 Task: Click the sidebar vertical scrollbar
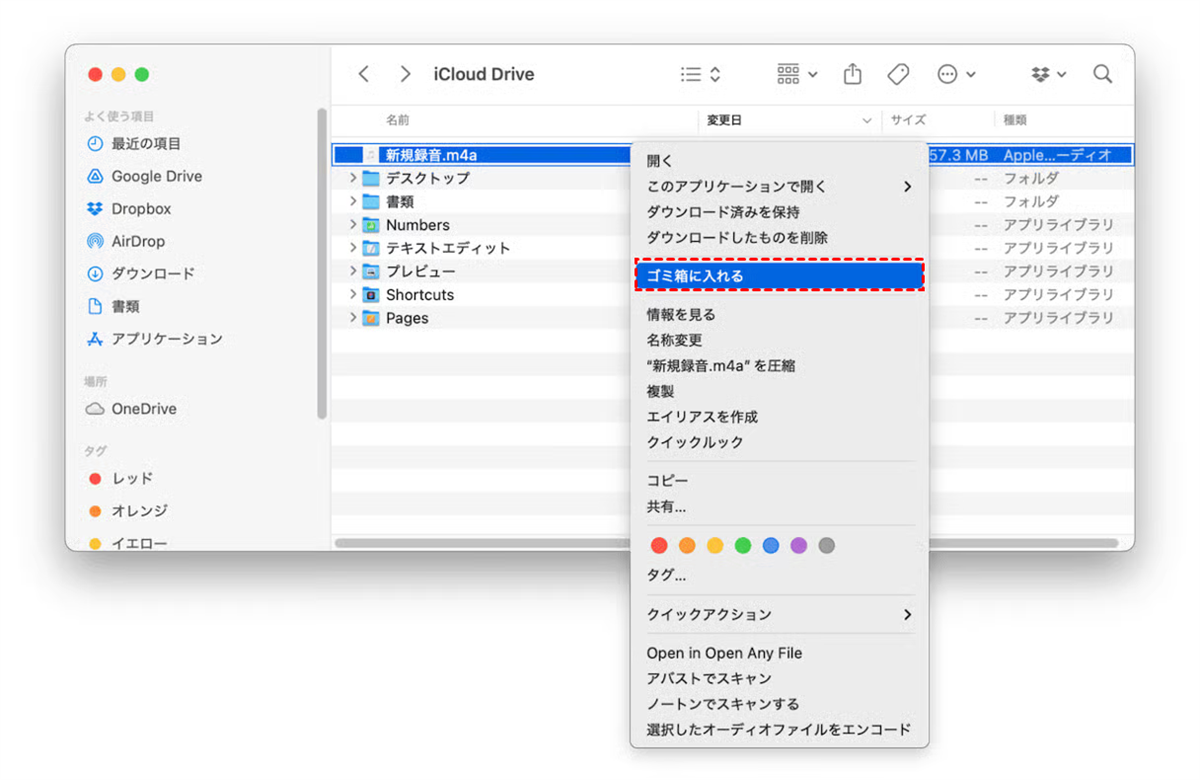coord(322,264)
